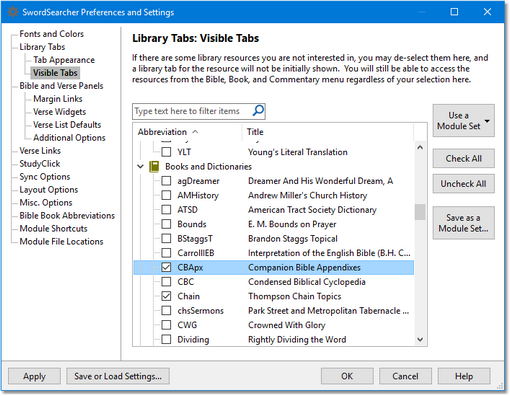Click the Books and Dictionaries book icon

[154, 166]
